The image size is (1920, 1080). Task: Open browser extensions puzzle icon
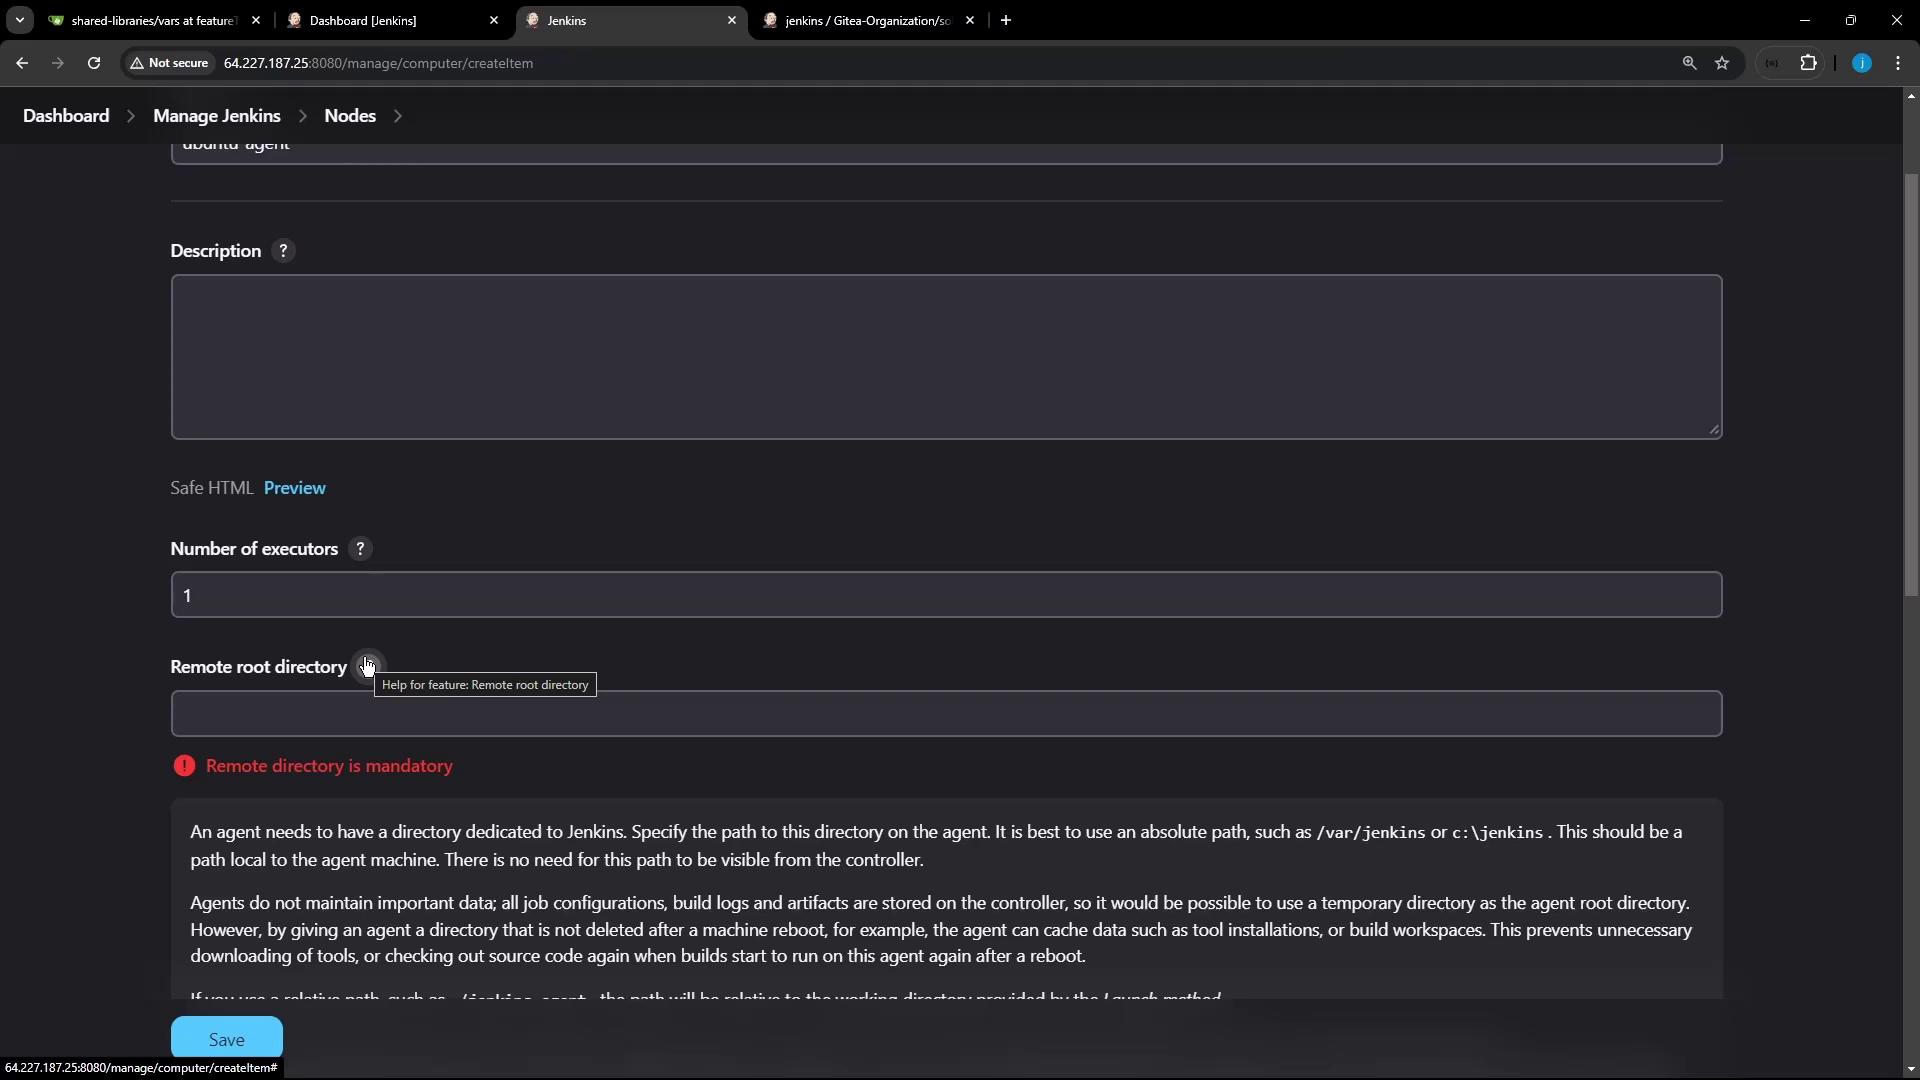coord(1808,63)
